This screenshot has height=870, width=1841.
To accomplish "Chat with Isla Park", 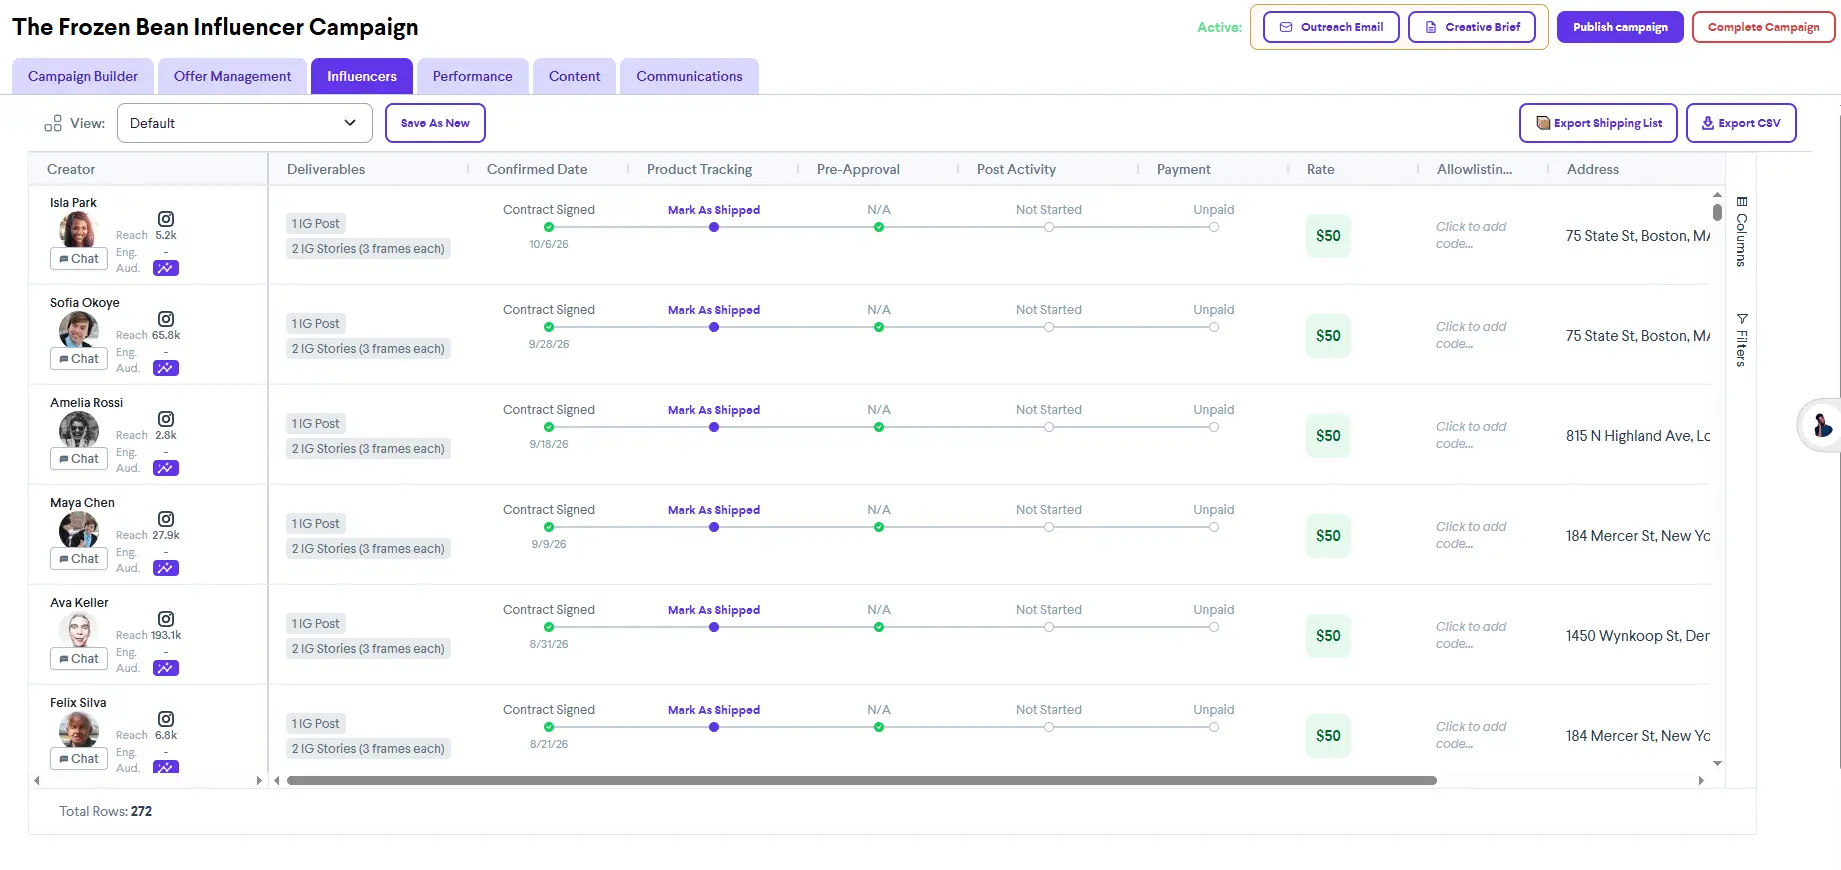I will 79,258.
